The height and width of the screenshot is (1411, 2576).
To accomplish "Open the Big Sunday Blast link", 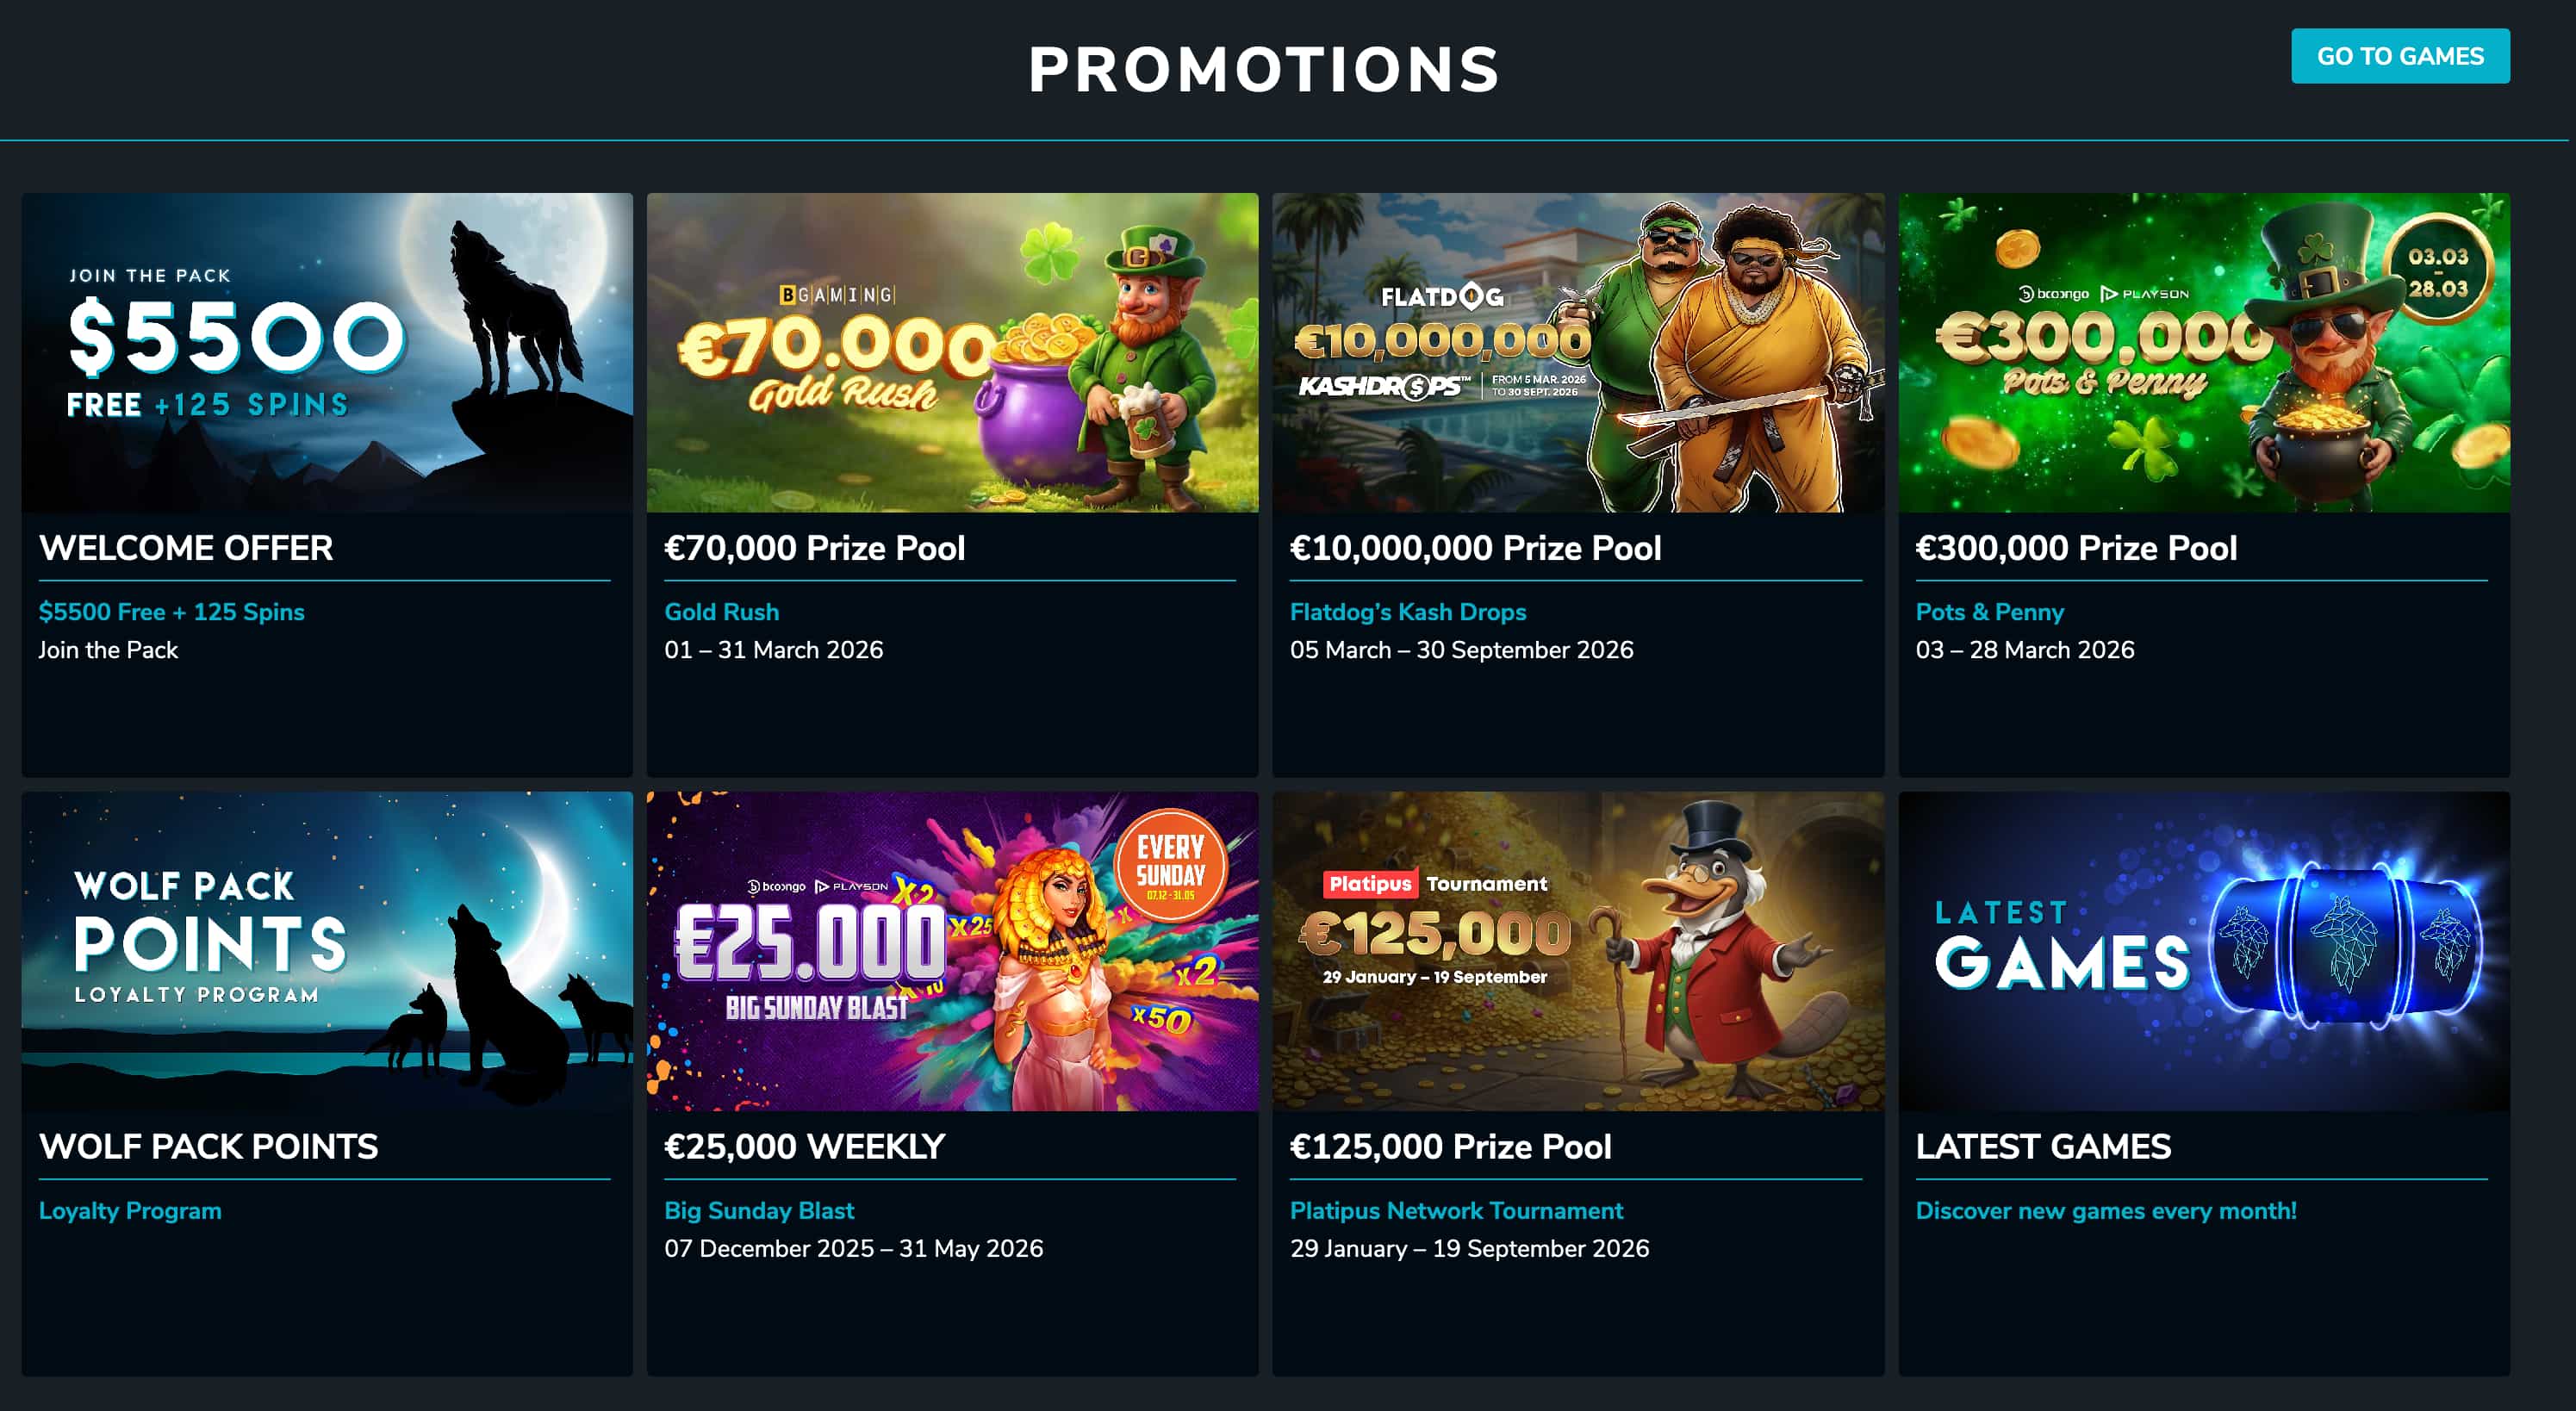I will coord(759,1210).
